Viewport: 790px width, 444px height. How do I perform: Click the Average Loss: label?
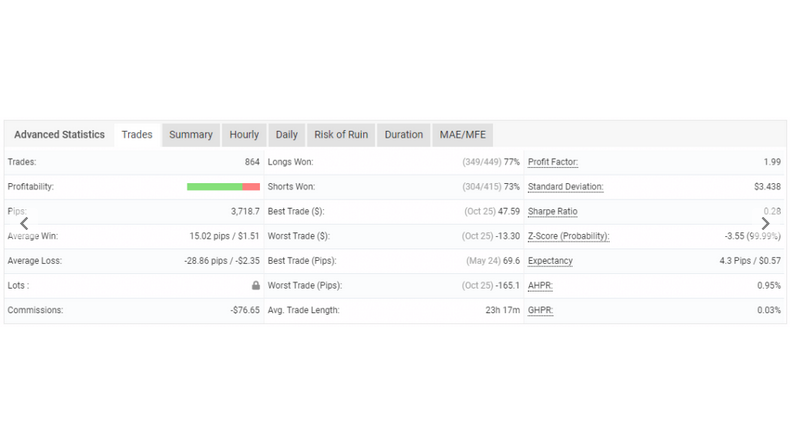click(x=35, y=261)
